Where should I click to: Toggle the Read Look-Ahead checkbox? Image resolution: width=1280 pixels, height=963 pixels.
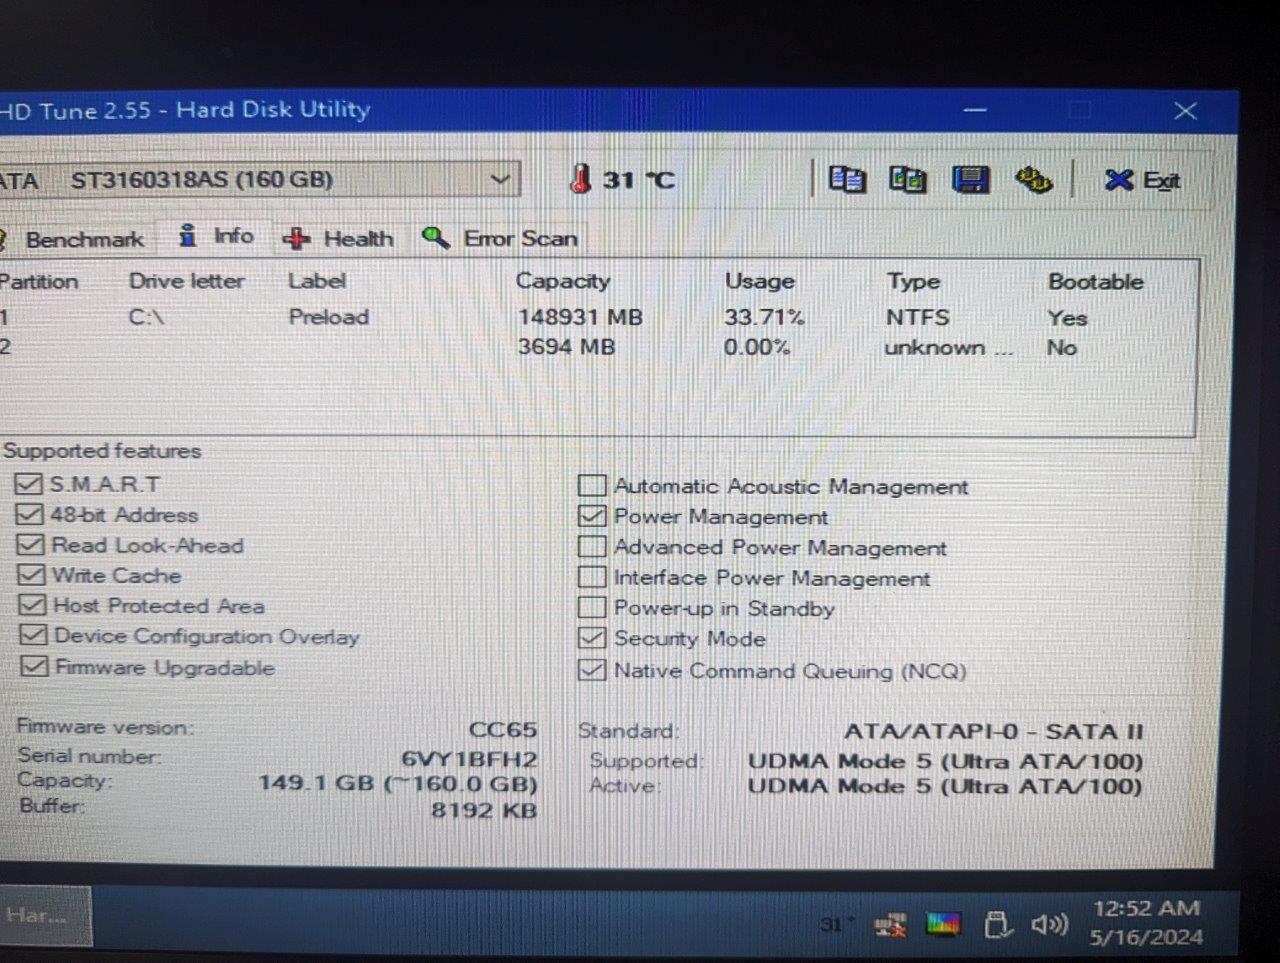(x=30, y=545)
